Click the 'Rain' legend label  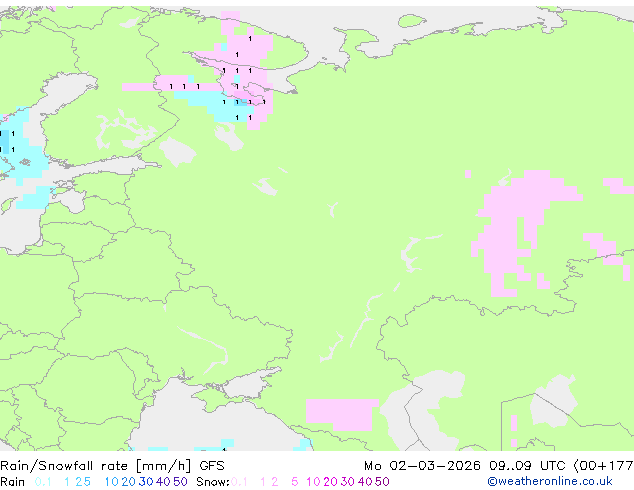point(13,482)
